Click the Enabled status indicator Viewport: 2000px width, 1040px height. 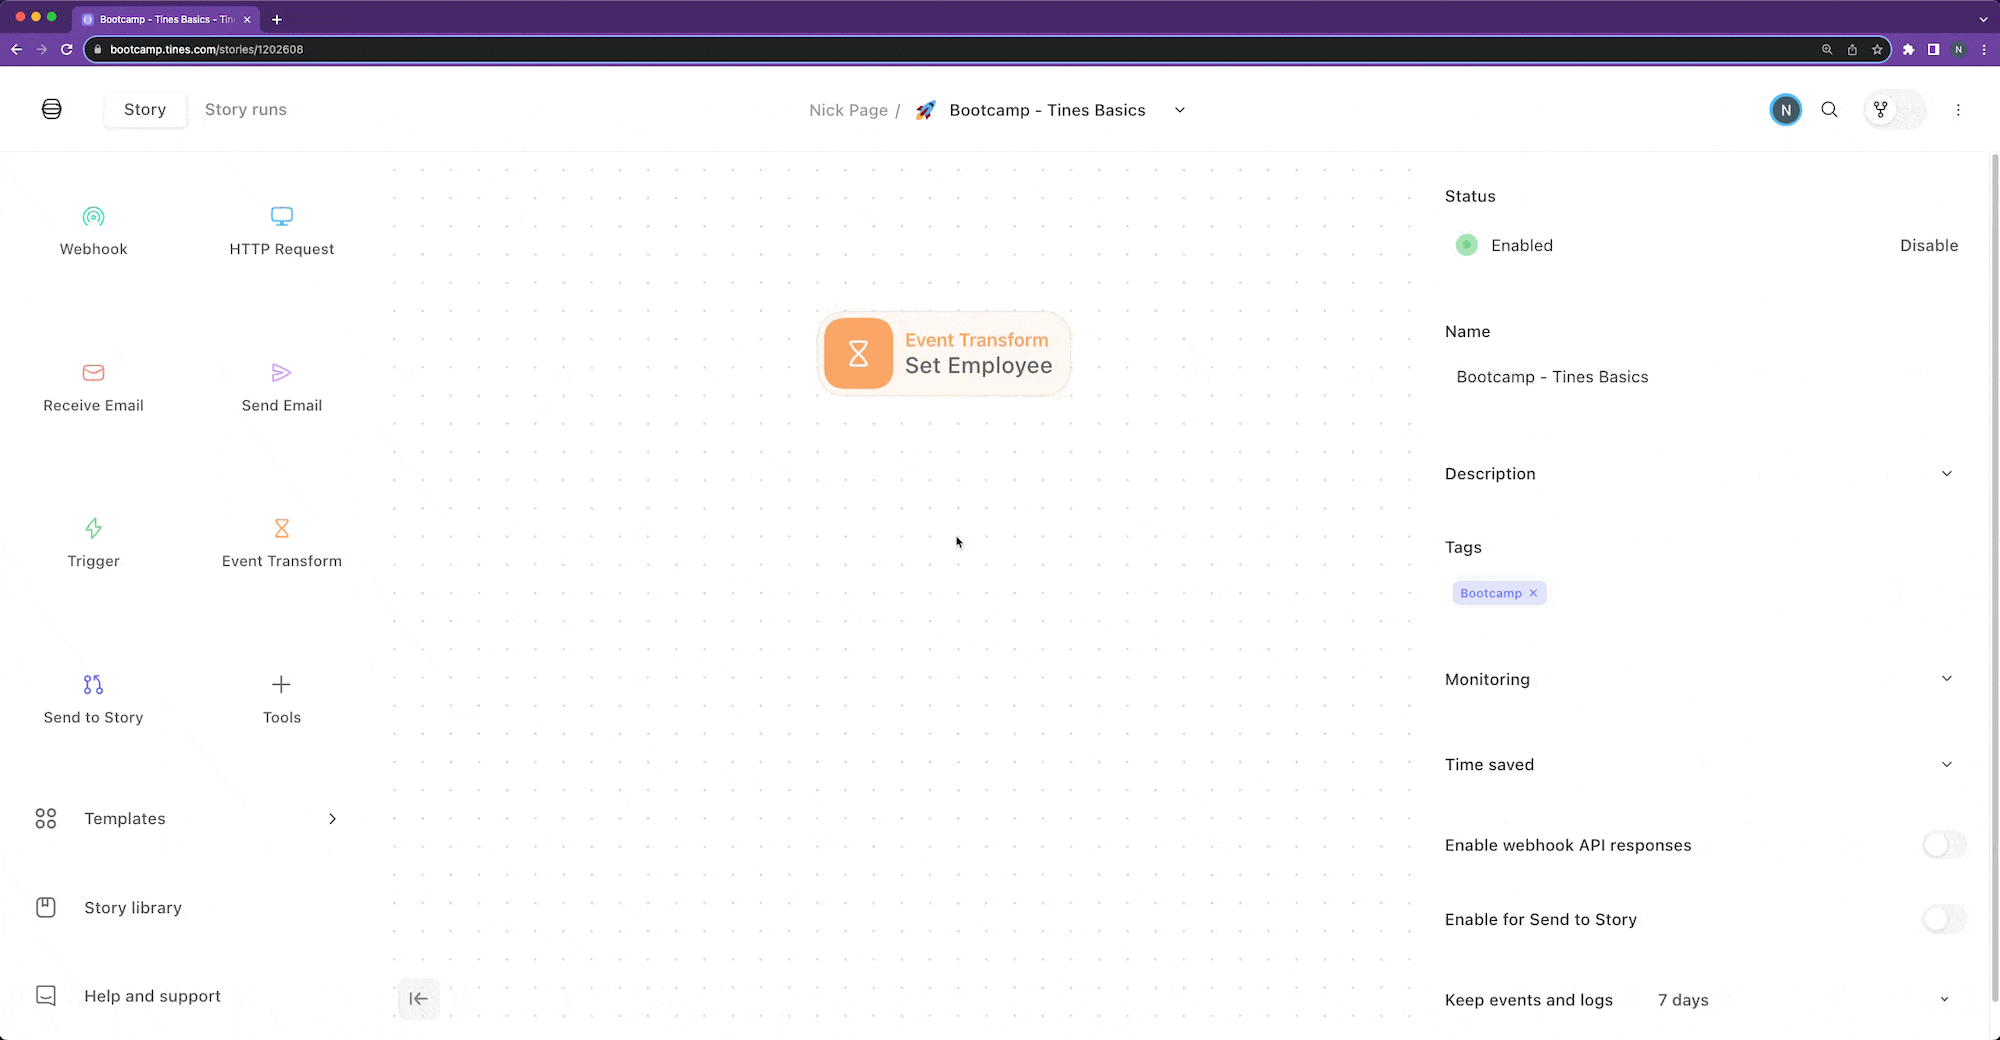(1466, 245)
